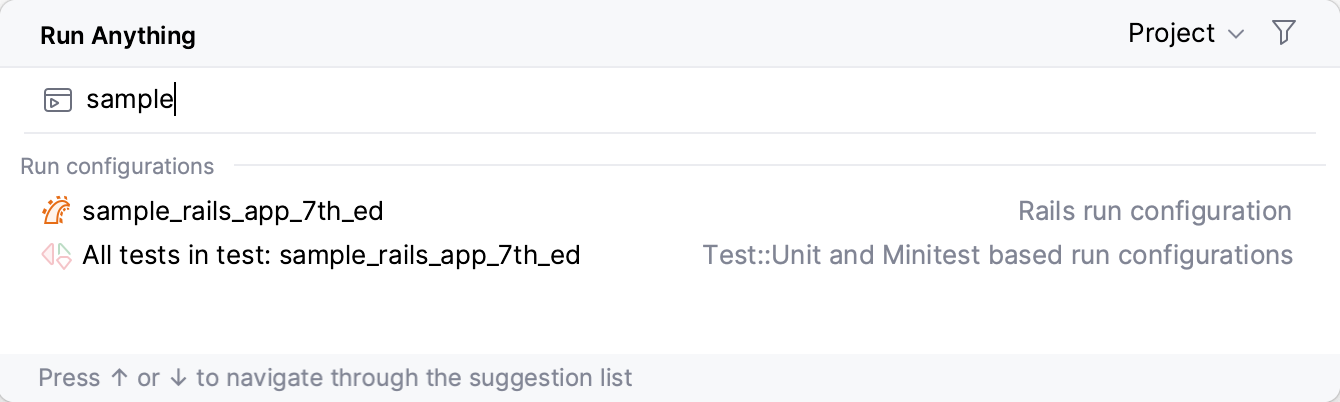The height and width of the screenshot is (402, 1340).
Task: Place cursor at start of "sample" text
Action: point(88,100)
